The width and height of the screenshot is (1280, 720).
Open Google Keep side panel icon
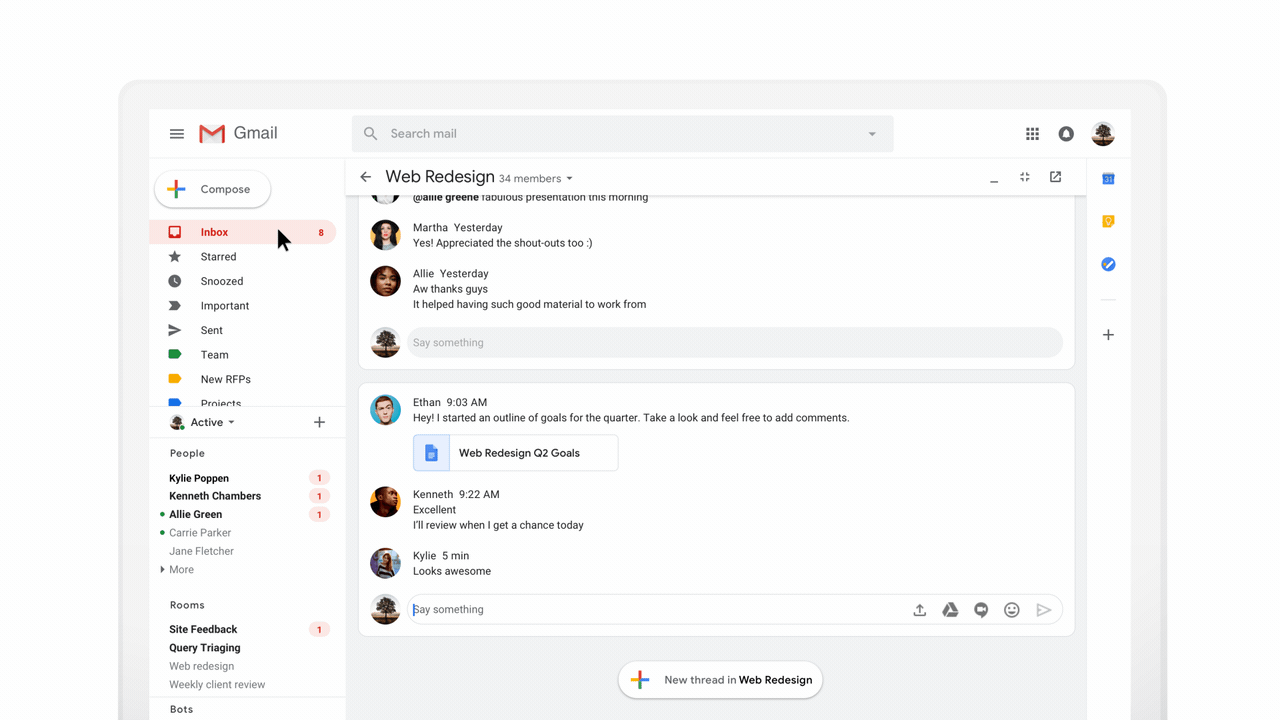coord(1108,221)
